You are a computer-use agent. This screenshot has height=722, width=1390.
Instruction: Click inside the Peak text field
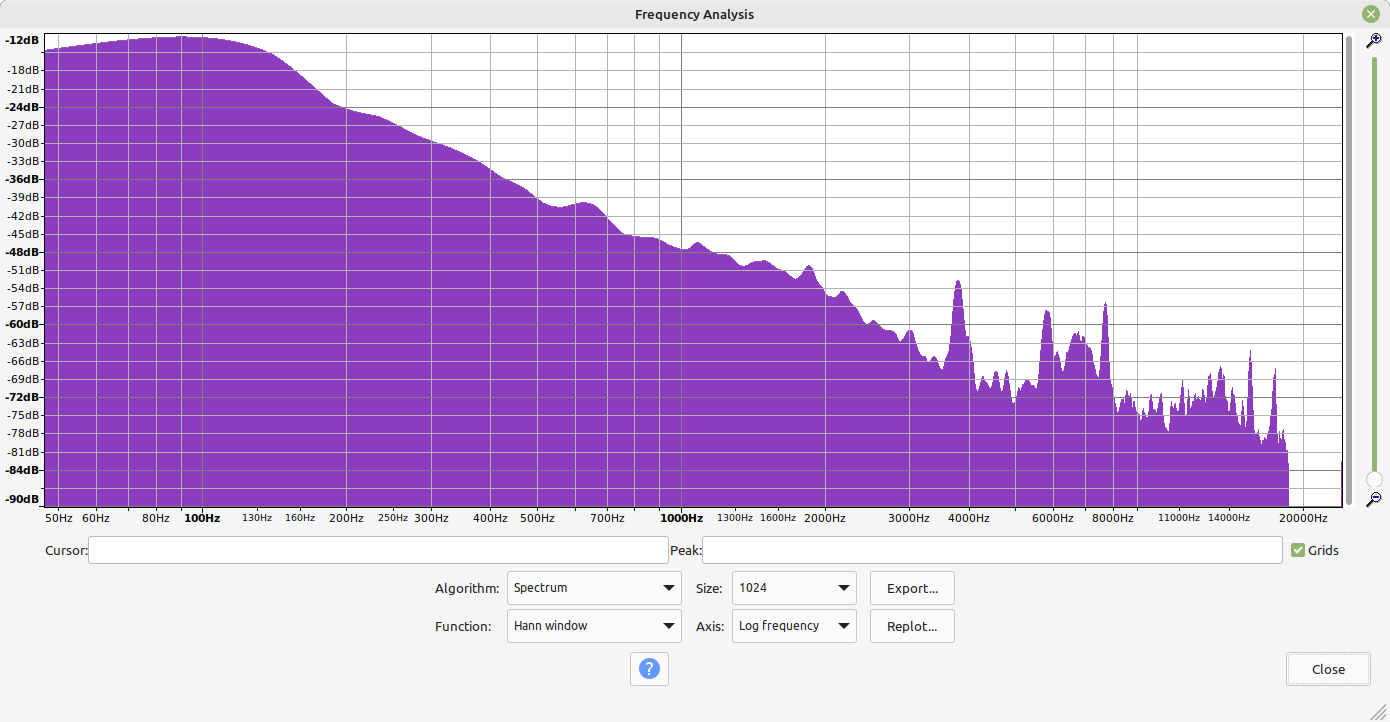pos(991,550)
